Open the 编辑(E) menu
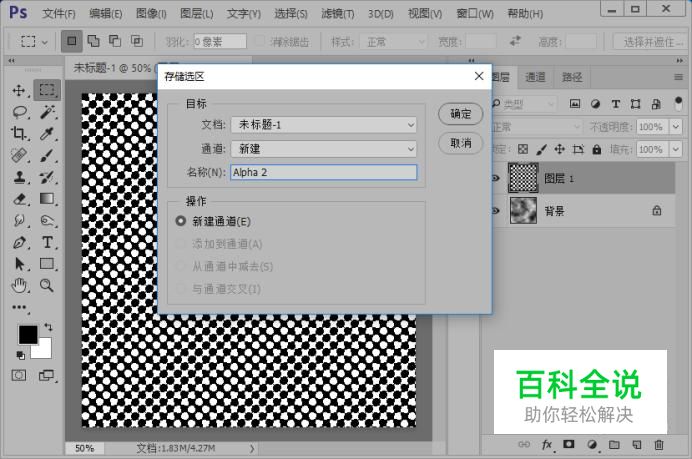 click(x=105, y=14)
